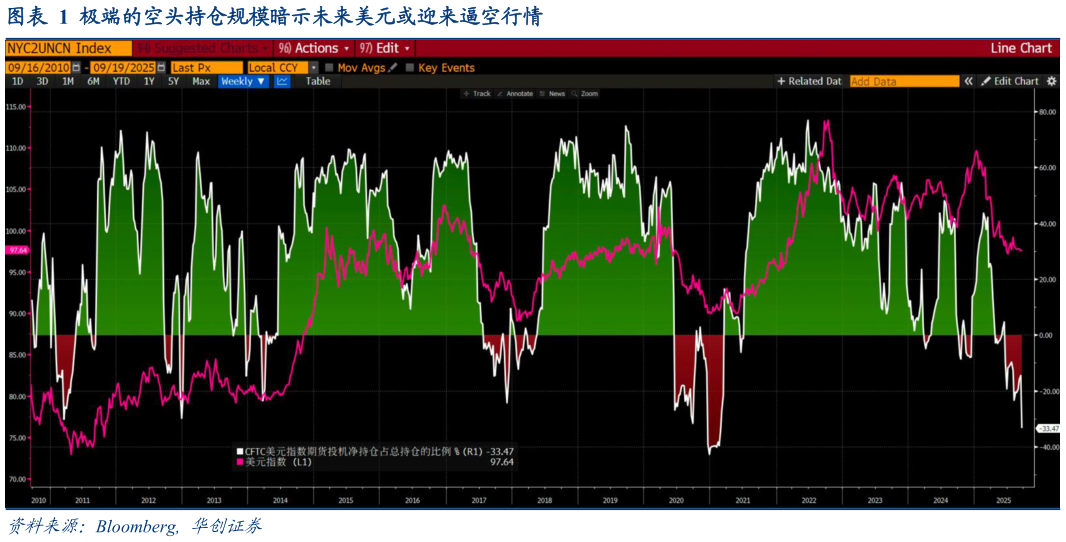The height and width of the screenshot is (542, 1066).
Task: Open chart settings gear icon
Action: 1051,81
